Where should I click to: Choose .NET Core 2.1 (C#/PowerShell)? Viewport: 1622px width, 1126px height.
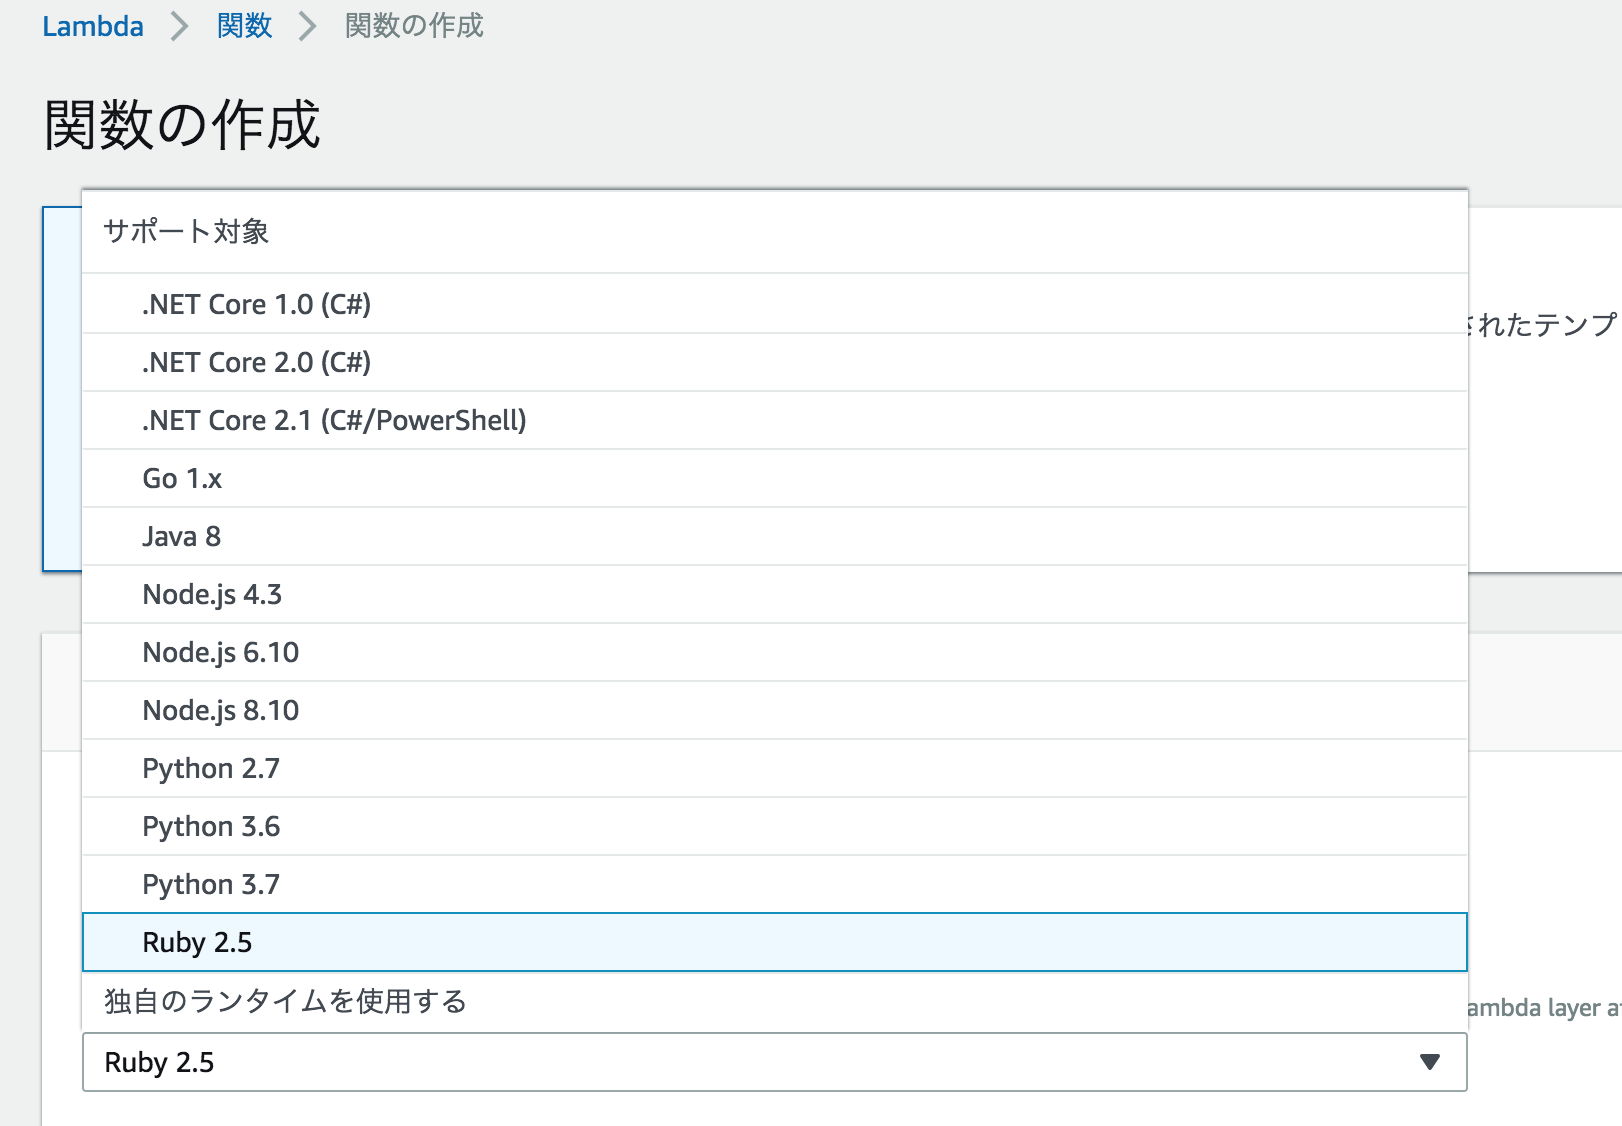click(334, 420)
